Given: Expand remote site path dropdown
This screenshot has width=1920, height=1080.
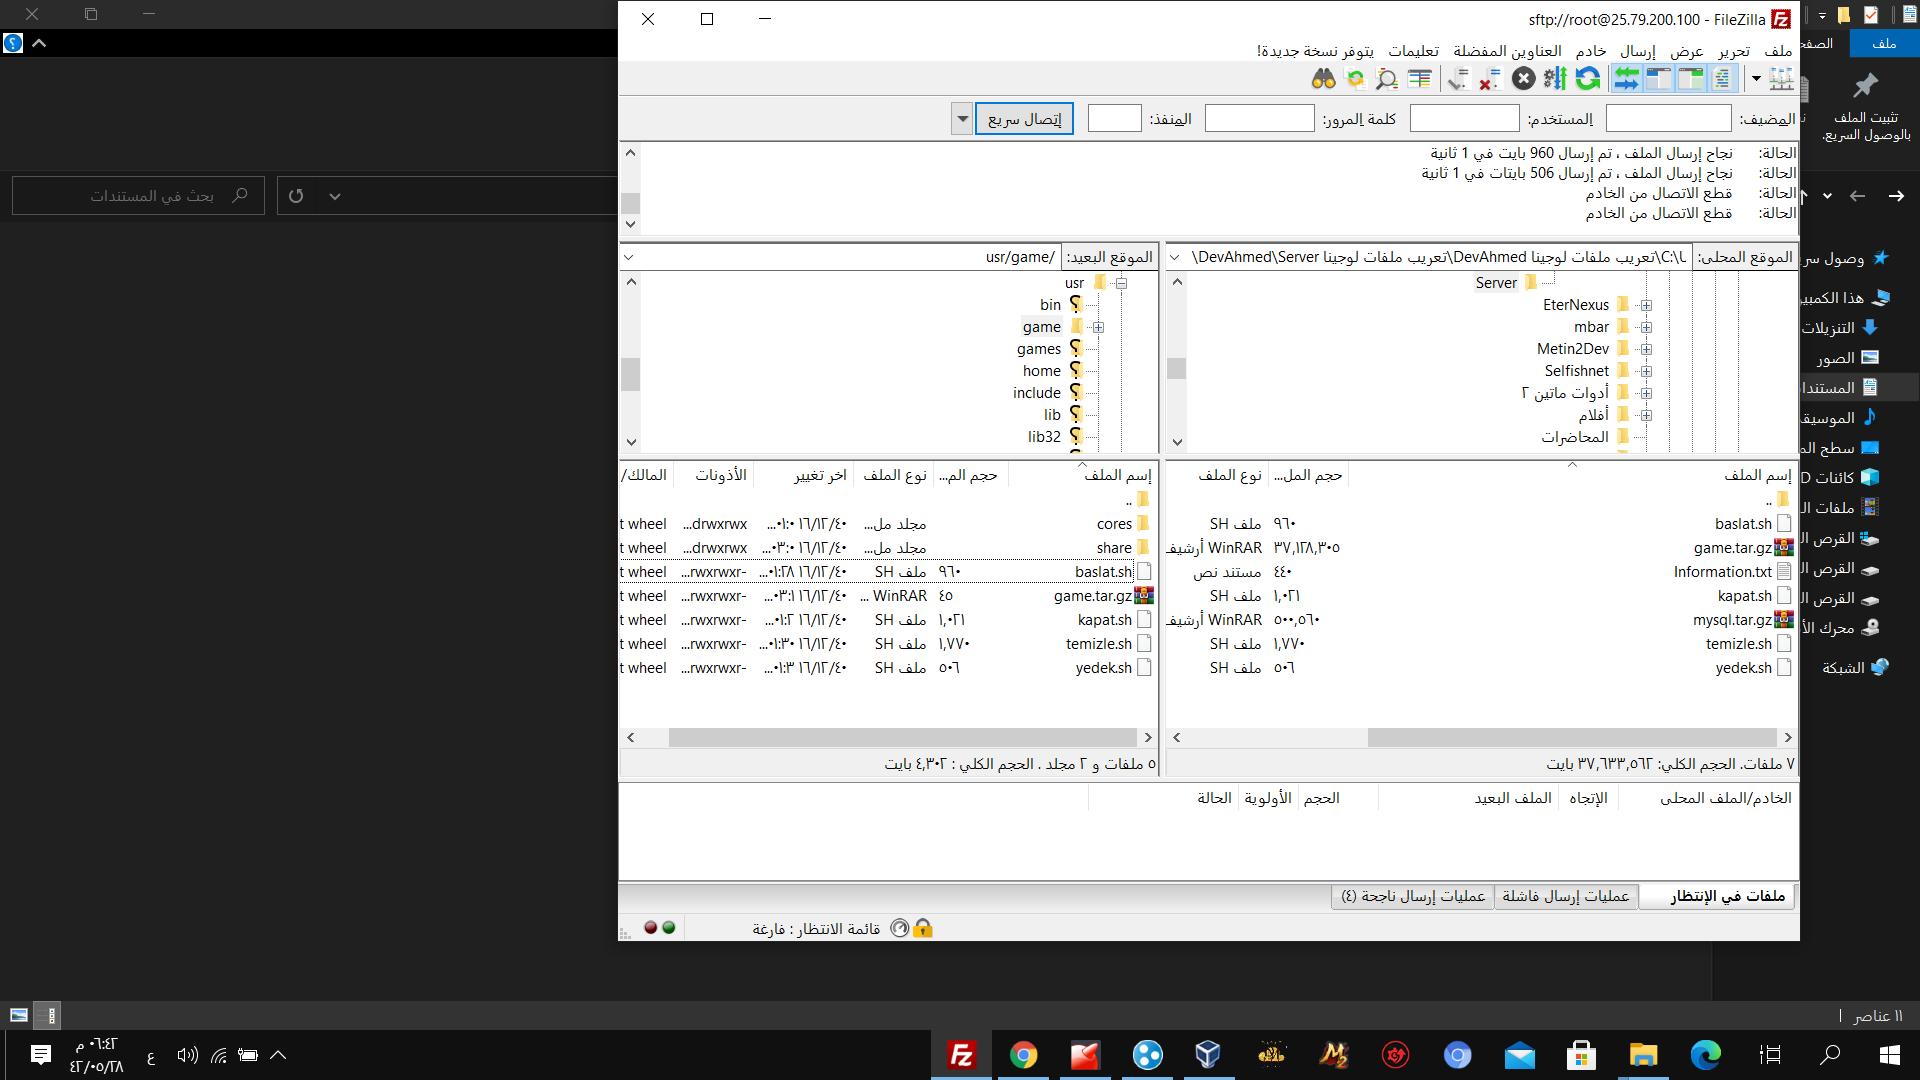Looking at the screenshot, I should [x=628, y=257].
